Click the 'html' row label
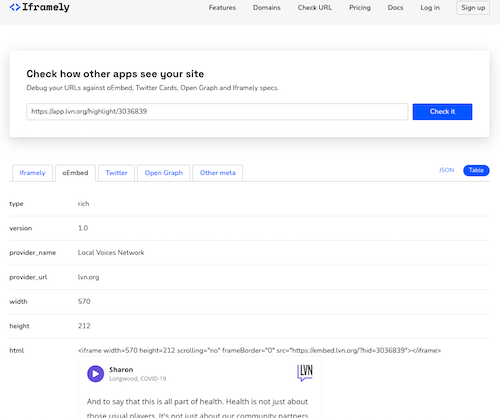The width and height of the screenshot is (500, 418). tap(17, 350)
